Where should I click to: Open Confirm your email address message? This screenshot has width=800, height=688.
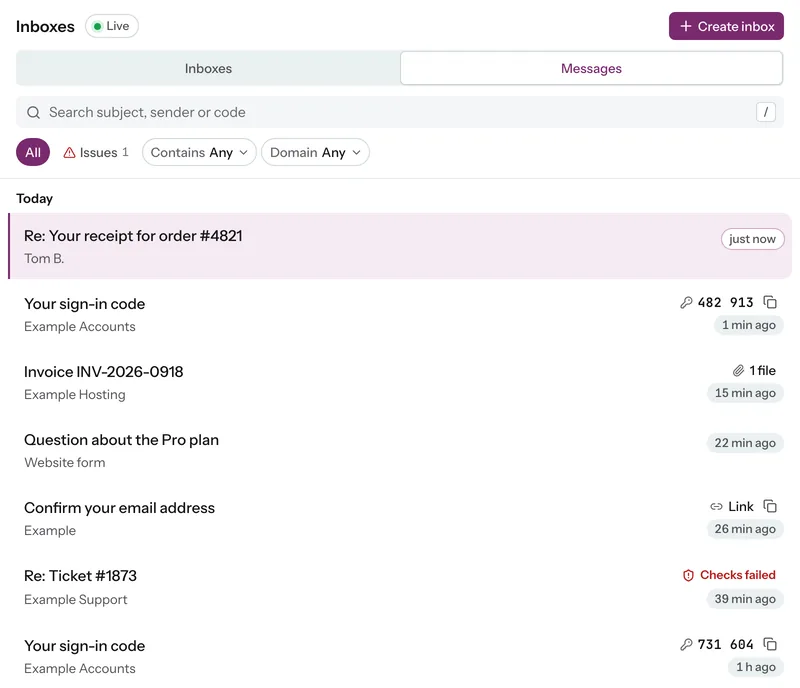(x=400, y=519)
